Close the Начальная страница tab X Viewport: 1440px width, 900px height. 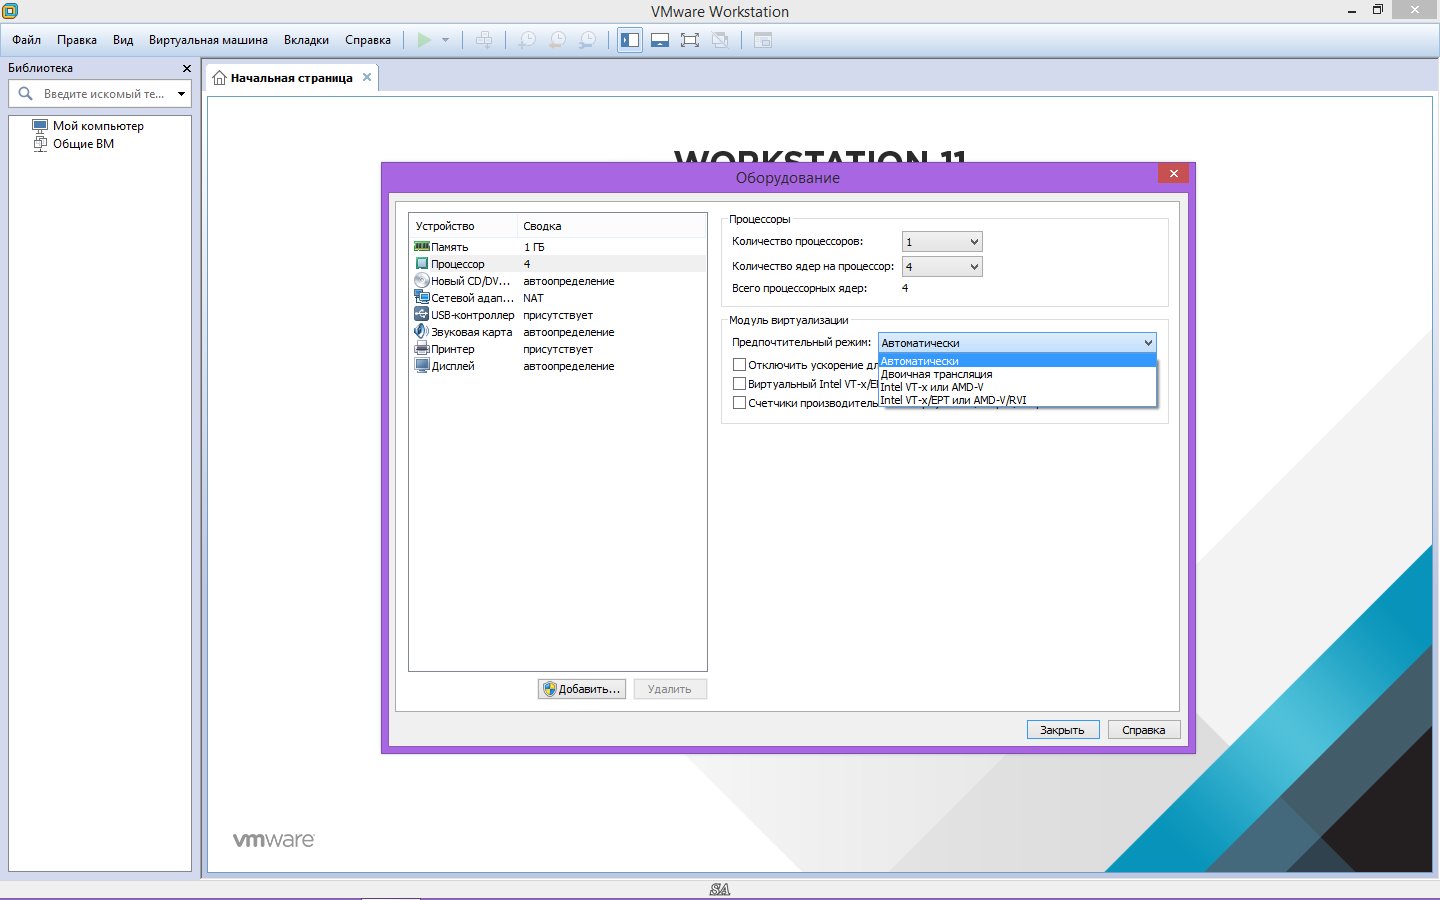[x=367, y=77]
